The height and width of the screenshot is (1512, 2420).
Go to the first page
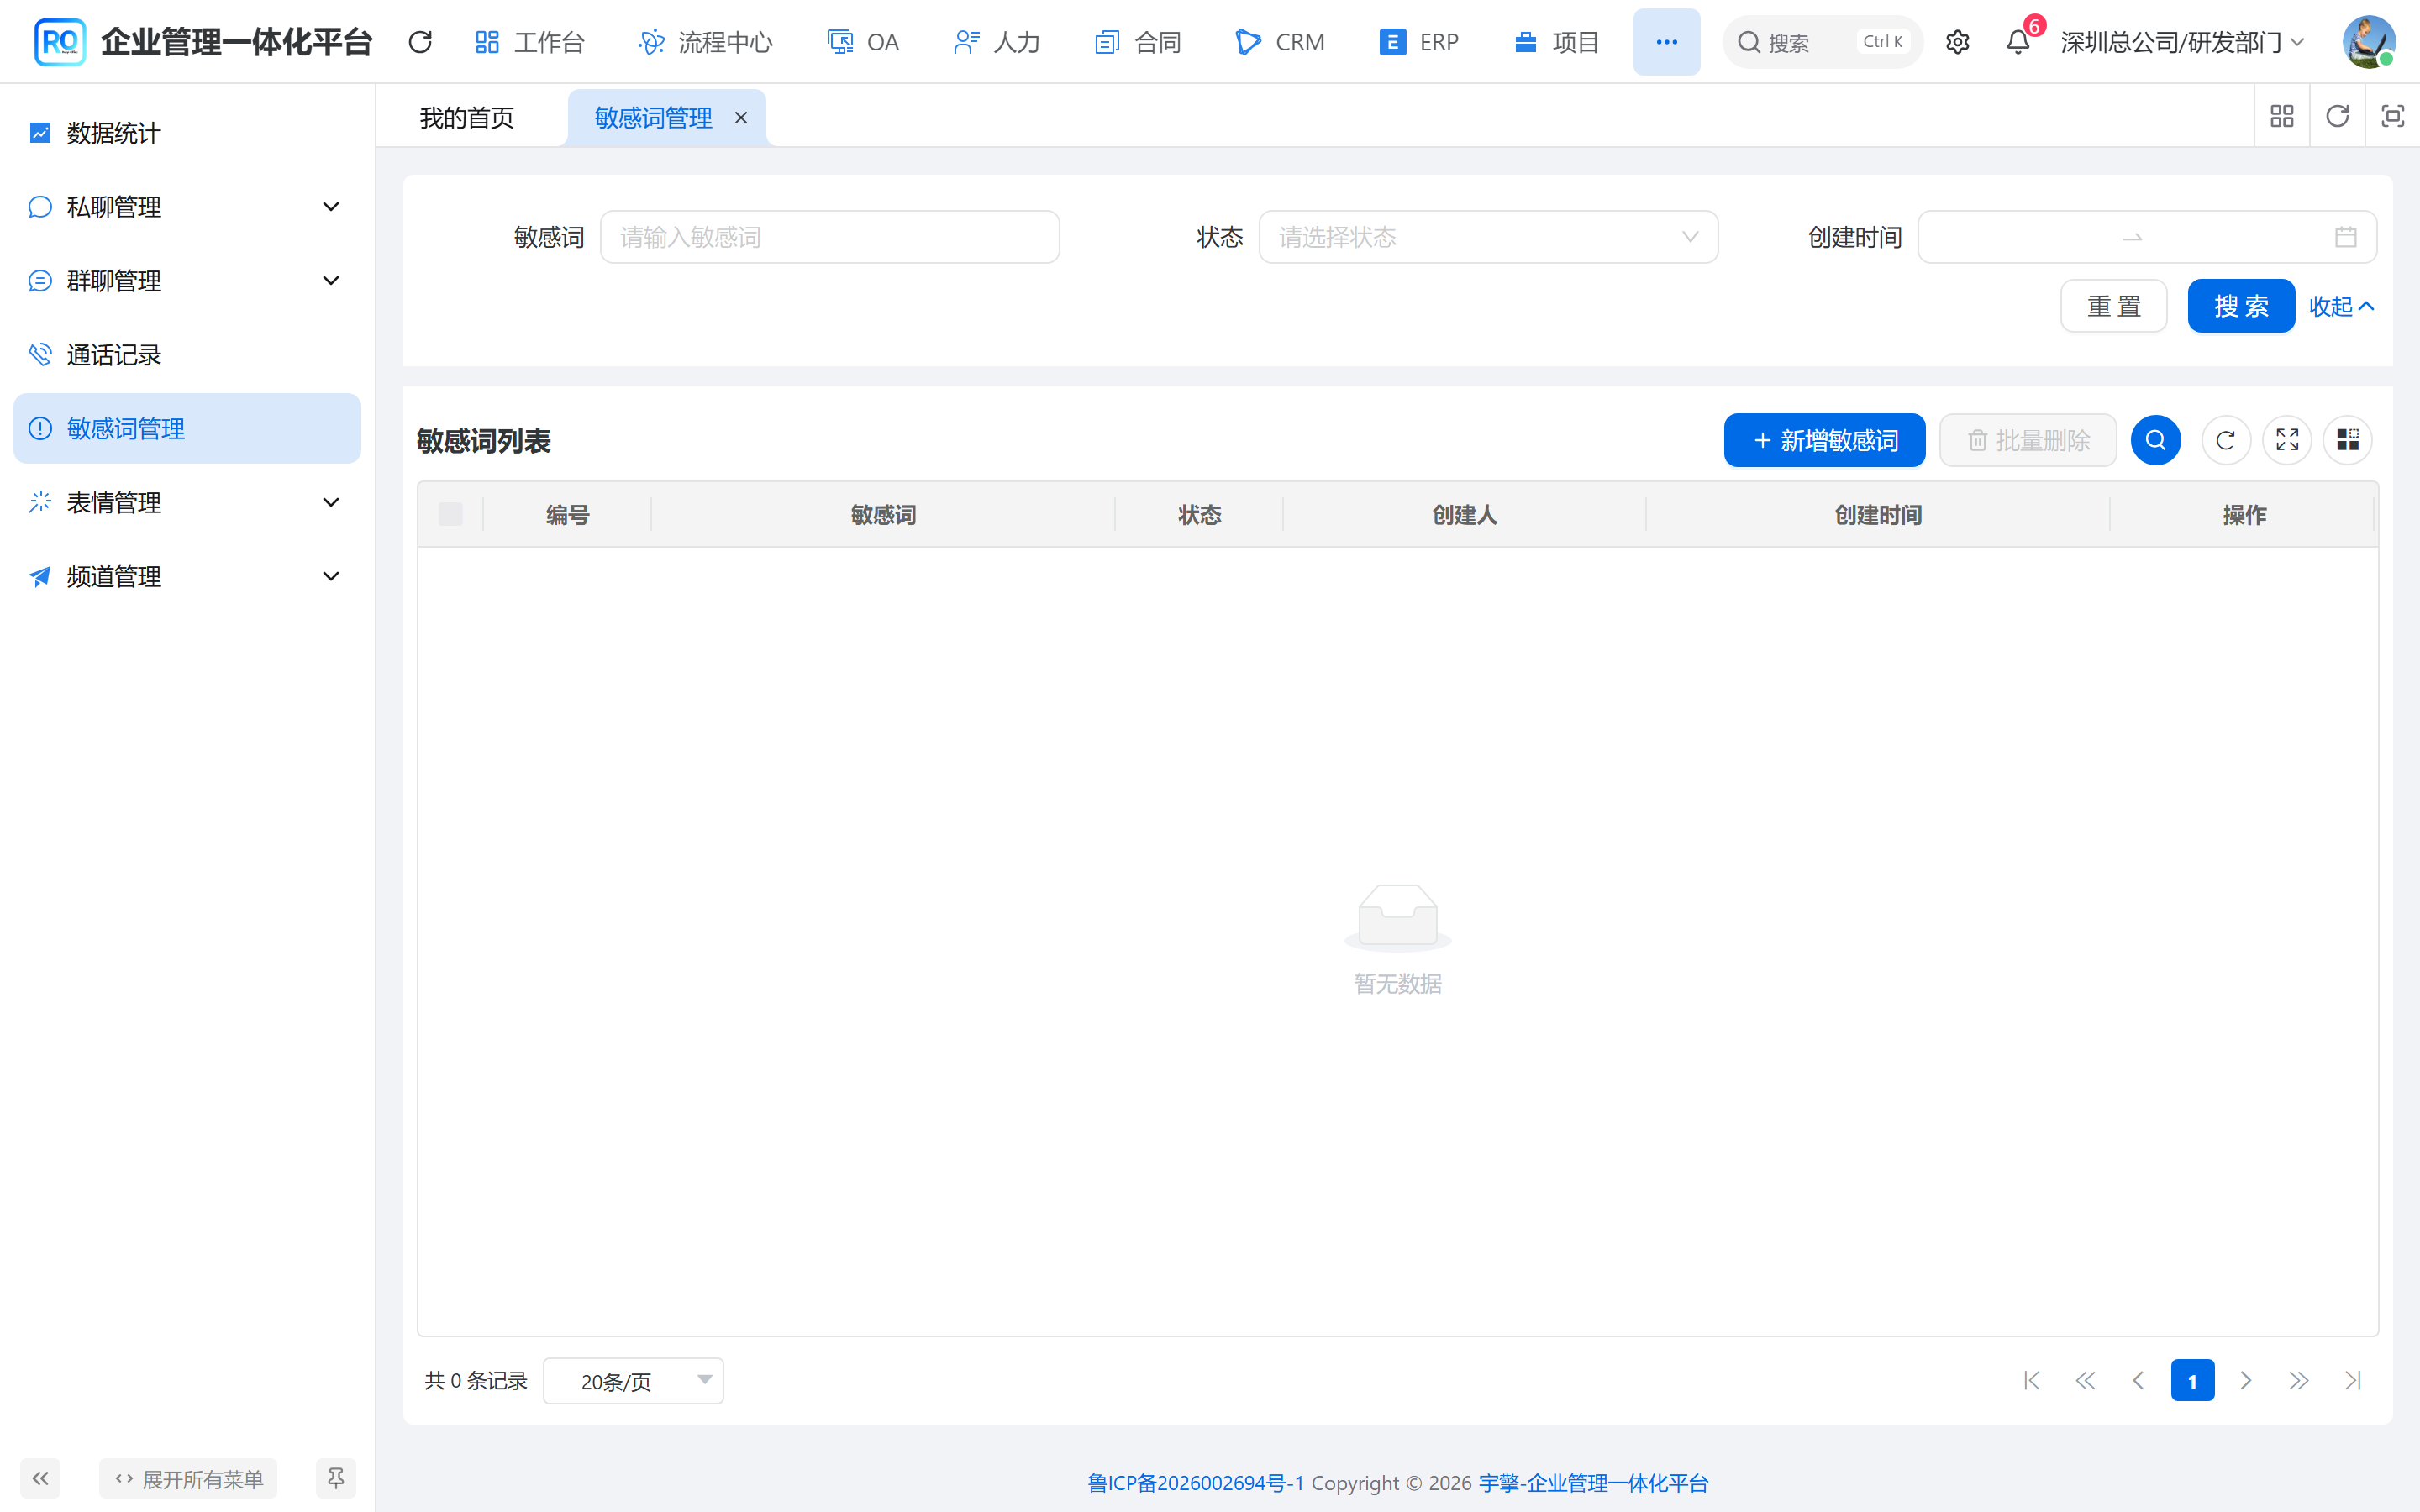point(2031,1381)
